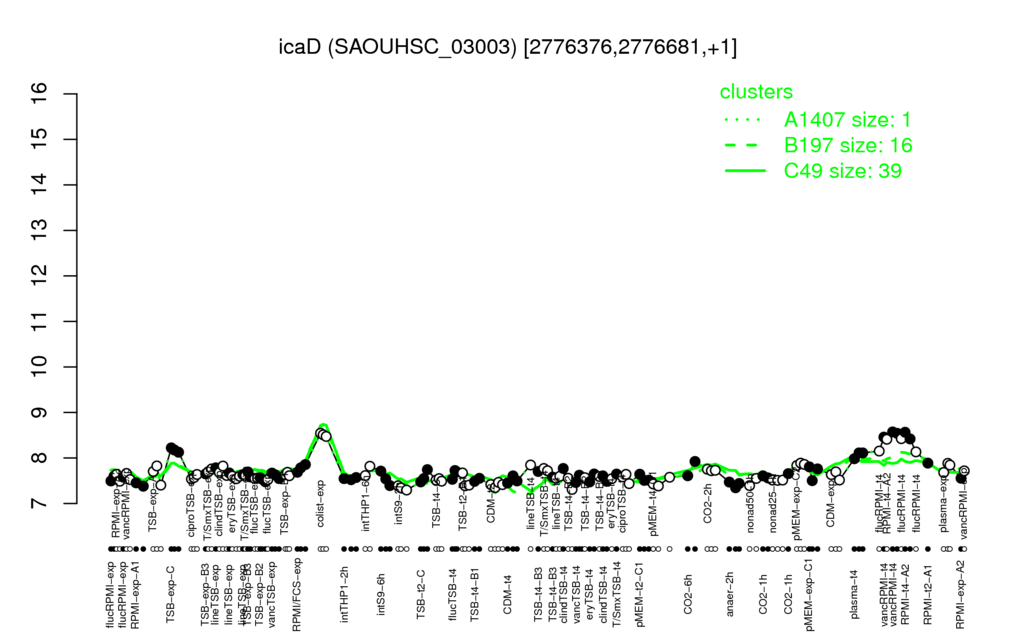Click x-axis label 'intTHP1-2h'

pos(345,594)
